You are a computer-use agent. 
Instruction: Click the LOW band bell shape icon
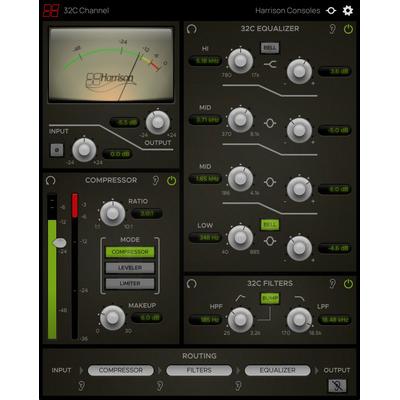click(270, 241)
